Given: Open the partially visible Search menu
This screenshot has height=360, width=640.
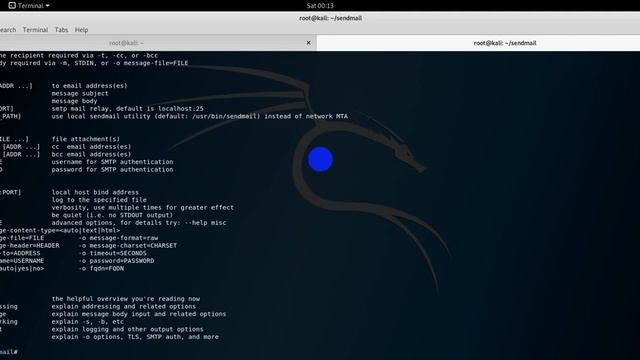Looking at the screenshot, I should [x=8, y=30].
